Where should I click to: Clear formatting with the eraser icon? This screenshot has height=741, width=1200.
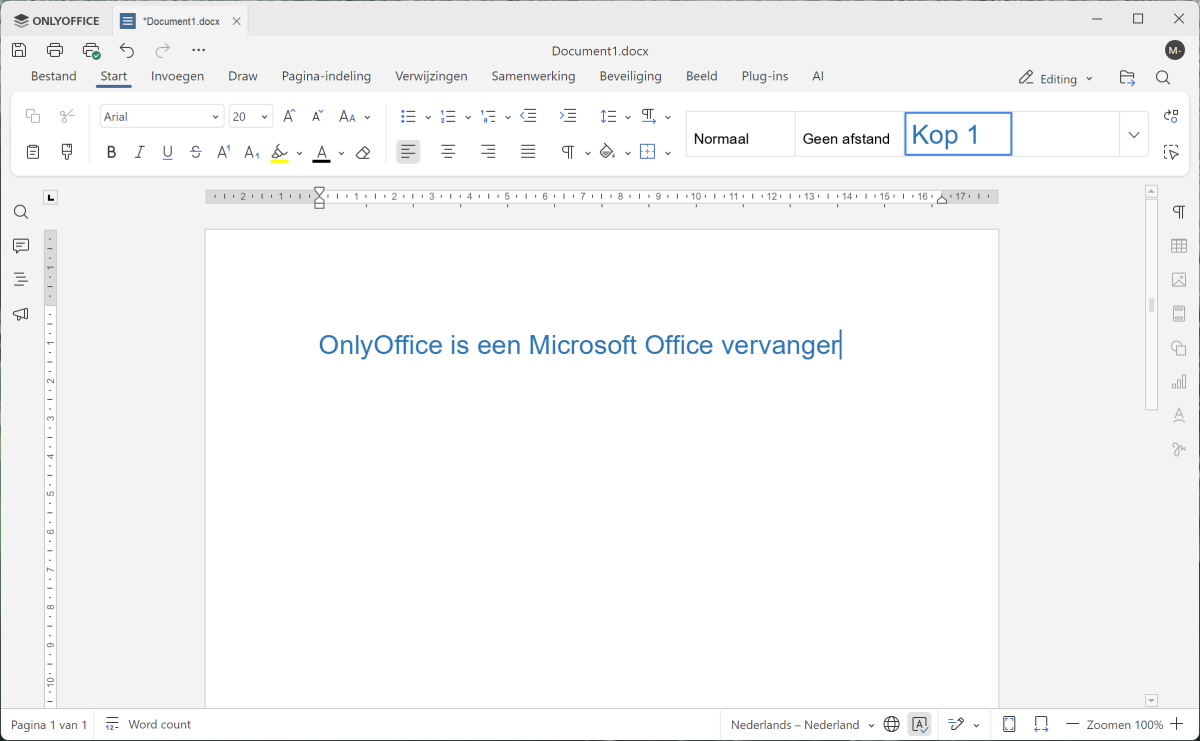coord(363,153)
